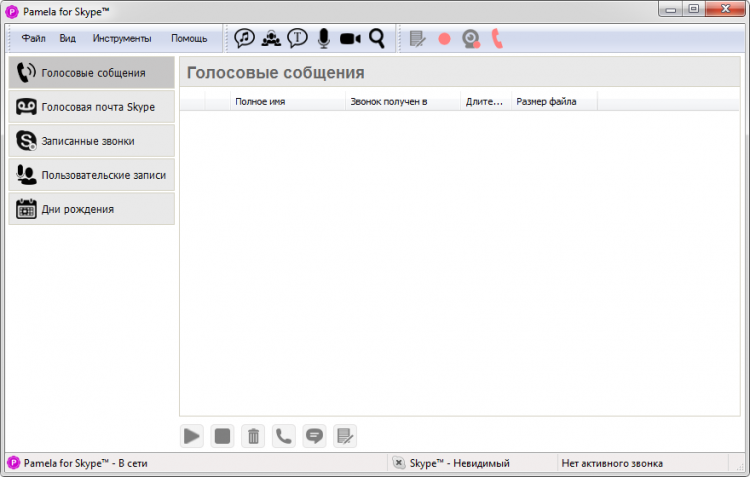Open Дни рождения section

point(91,209)
